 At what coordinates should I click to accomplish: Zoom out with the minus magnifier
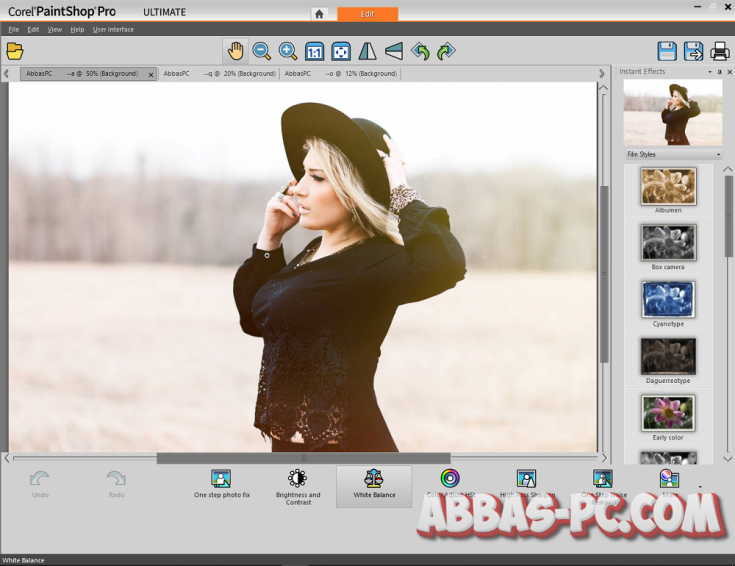click(261, 51)
